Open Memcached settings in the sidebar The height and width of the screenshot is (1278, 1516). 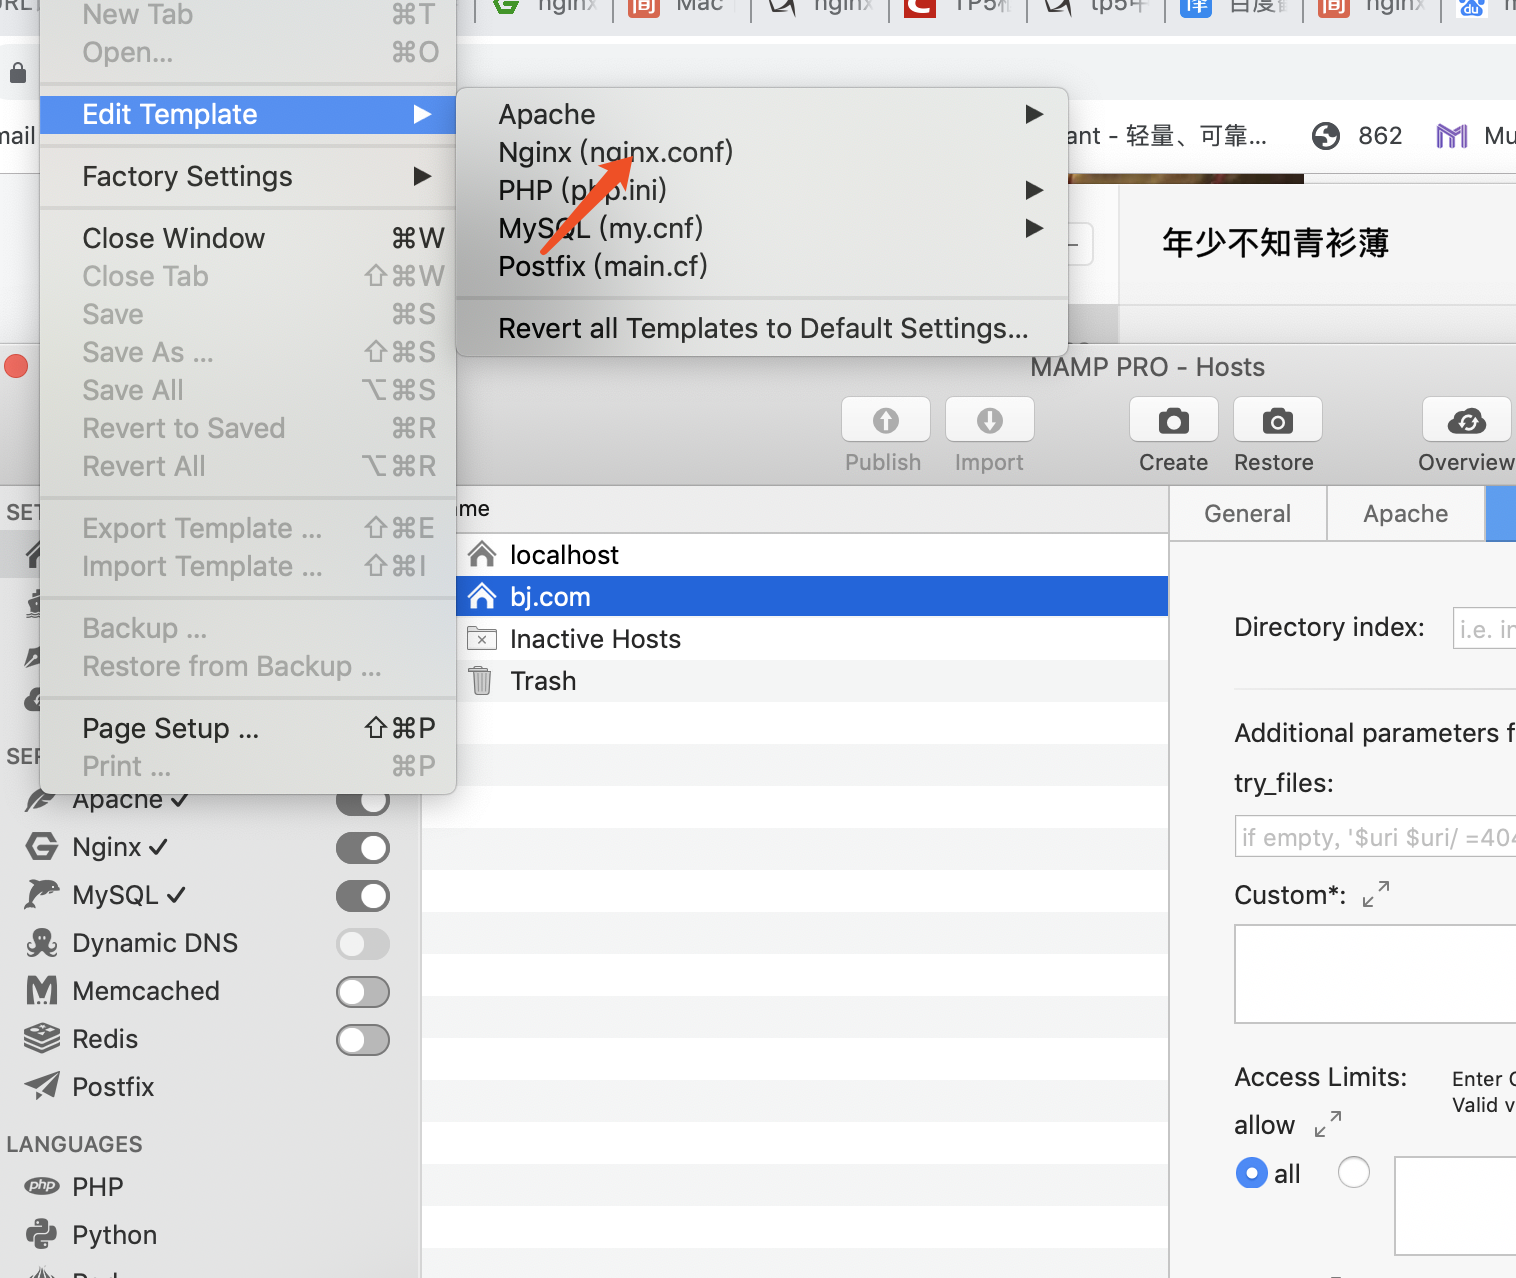pos(146,990)
